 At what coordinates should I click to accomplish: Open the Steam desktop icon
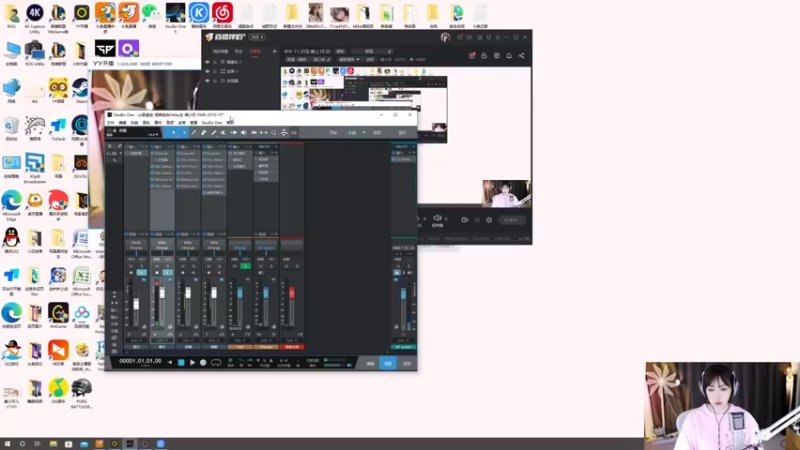click(x=81, y=90)
